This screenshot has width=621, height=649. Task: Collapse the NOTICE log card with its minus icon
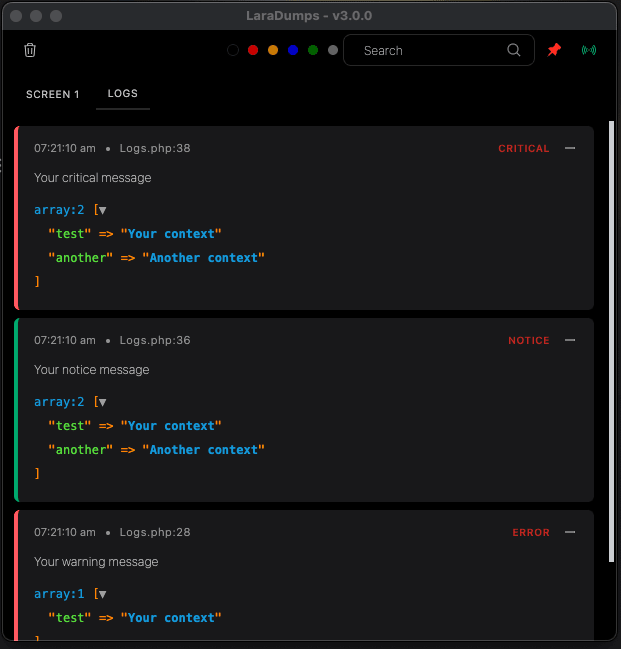pos(570,340)
